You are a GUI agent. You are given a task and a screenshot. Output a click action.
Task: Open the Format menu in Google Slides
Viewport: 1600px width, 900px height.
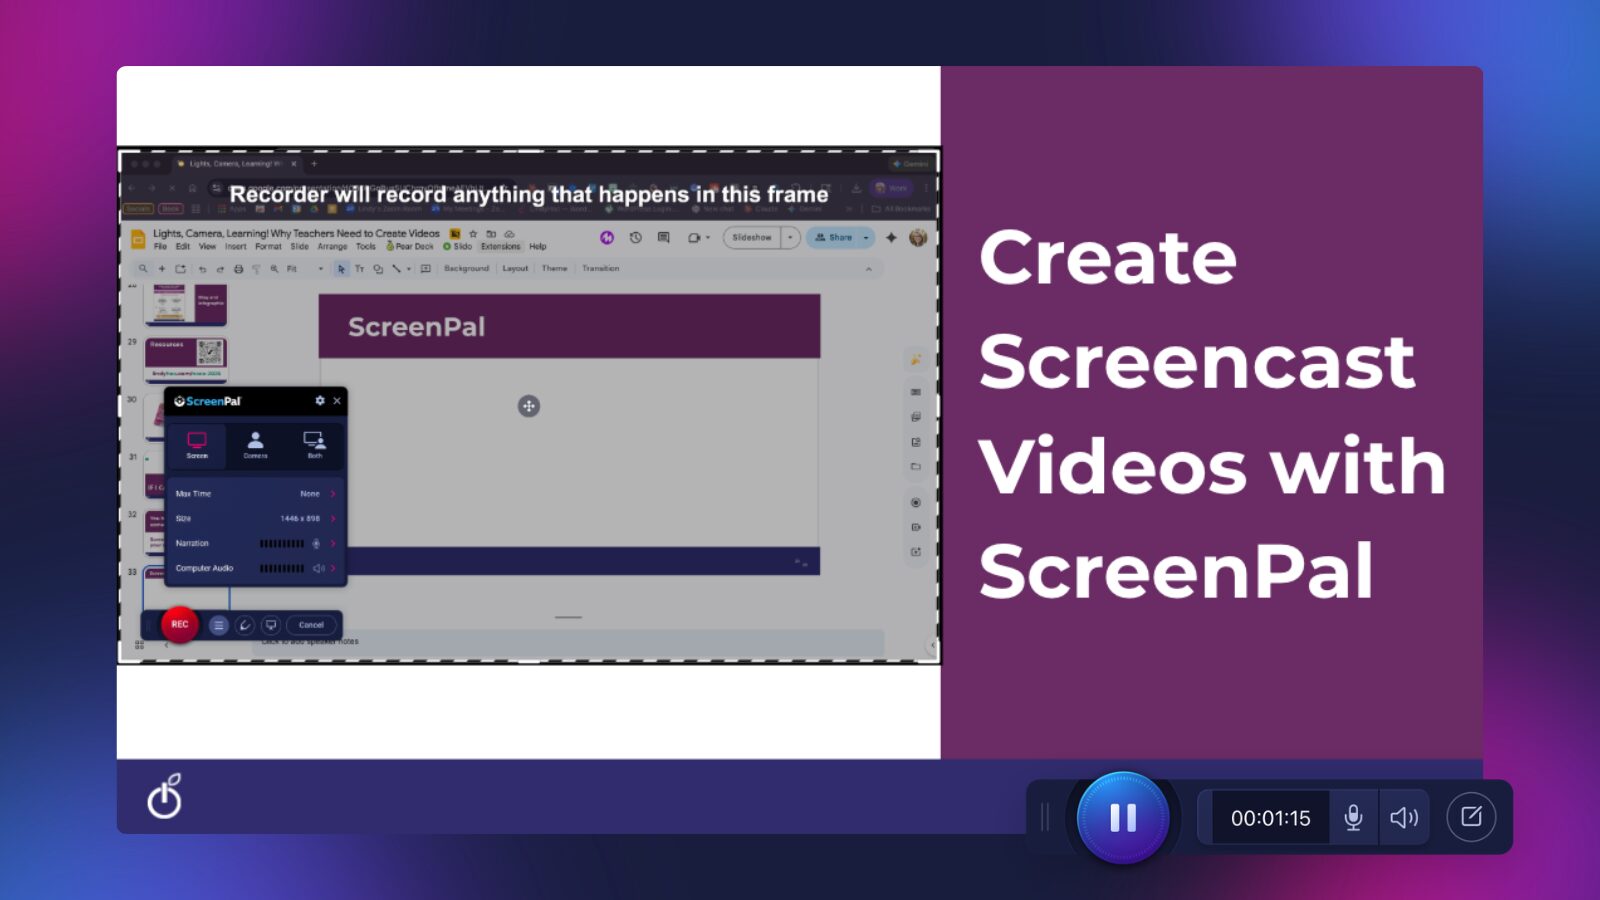point(268,247)
